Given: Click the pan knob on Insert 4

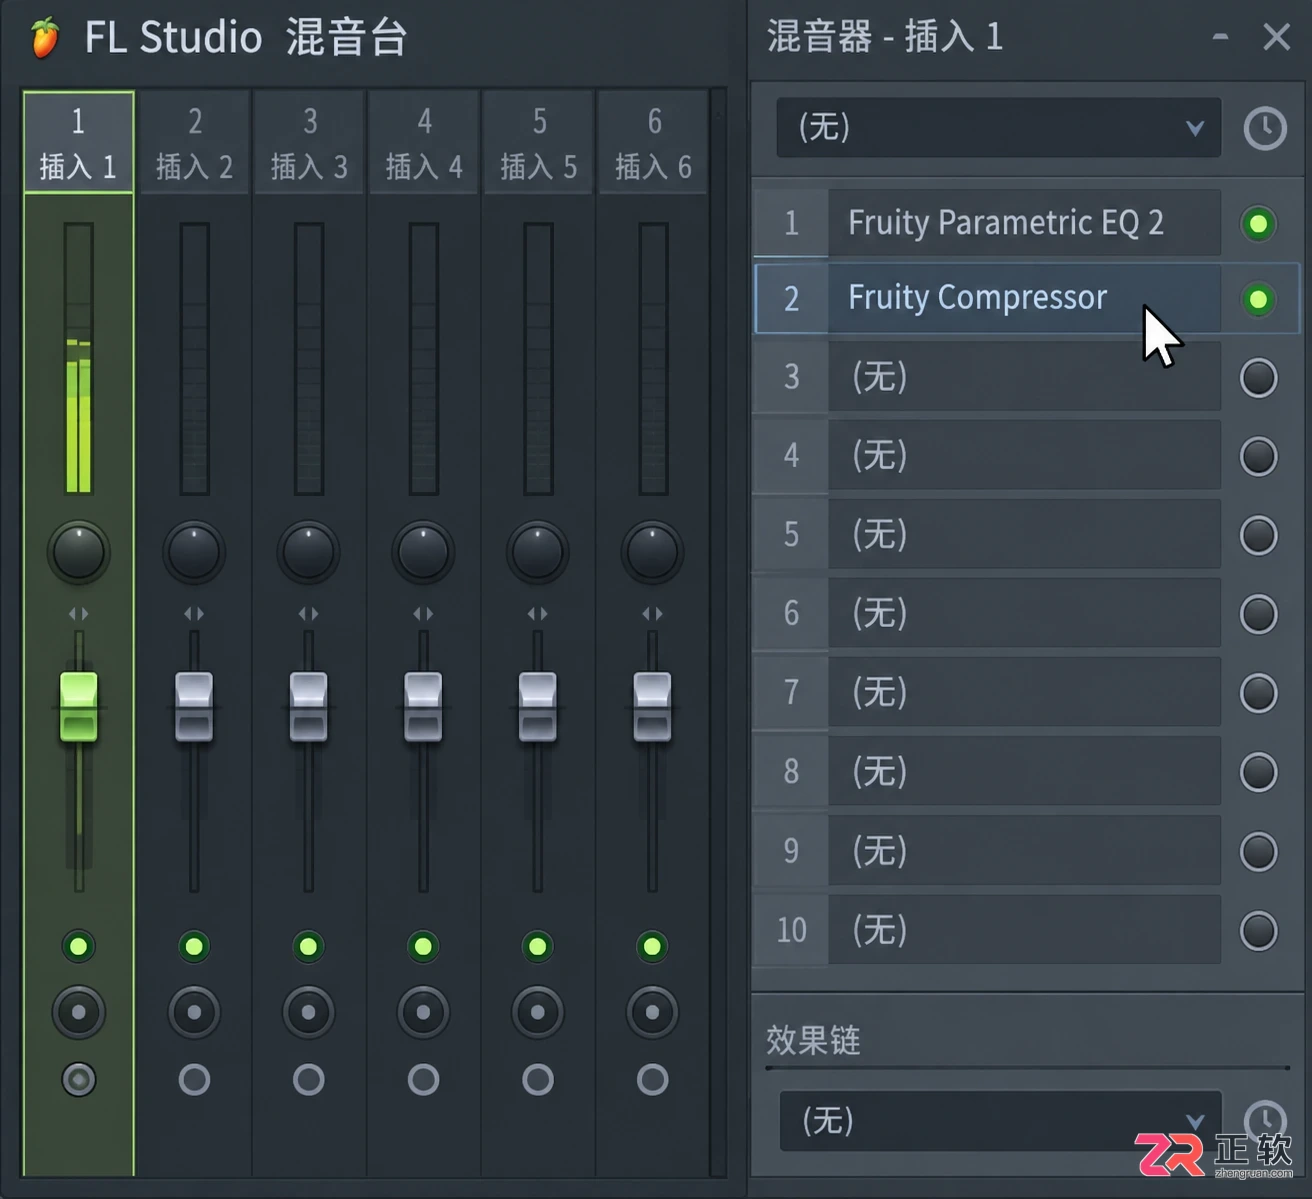Looking at the screenshot, I should tap(423, 551).
